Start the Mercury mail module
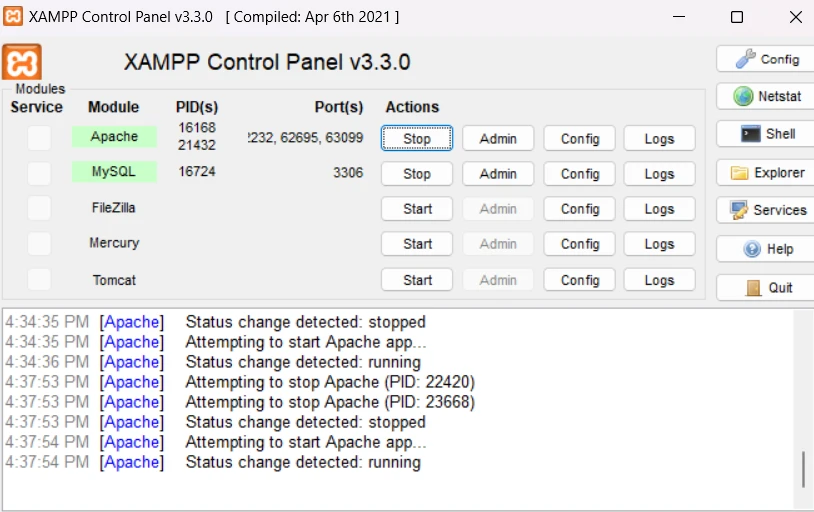This screenshot has height=512, width=814. (x=417, y=244)
